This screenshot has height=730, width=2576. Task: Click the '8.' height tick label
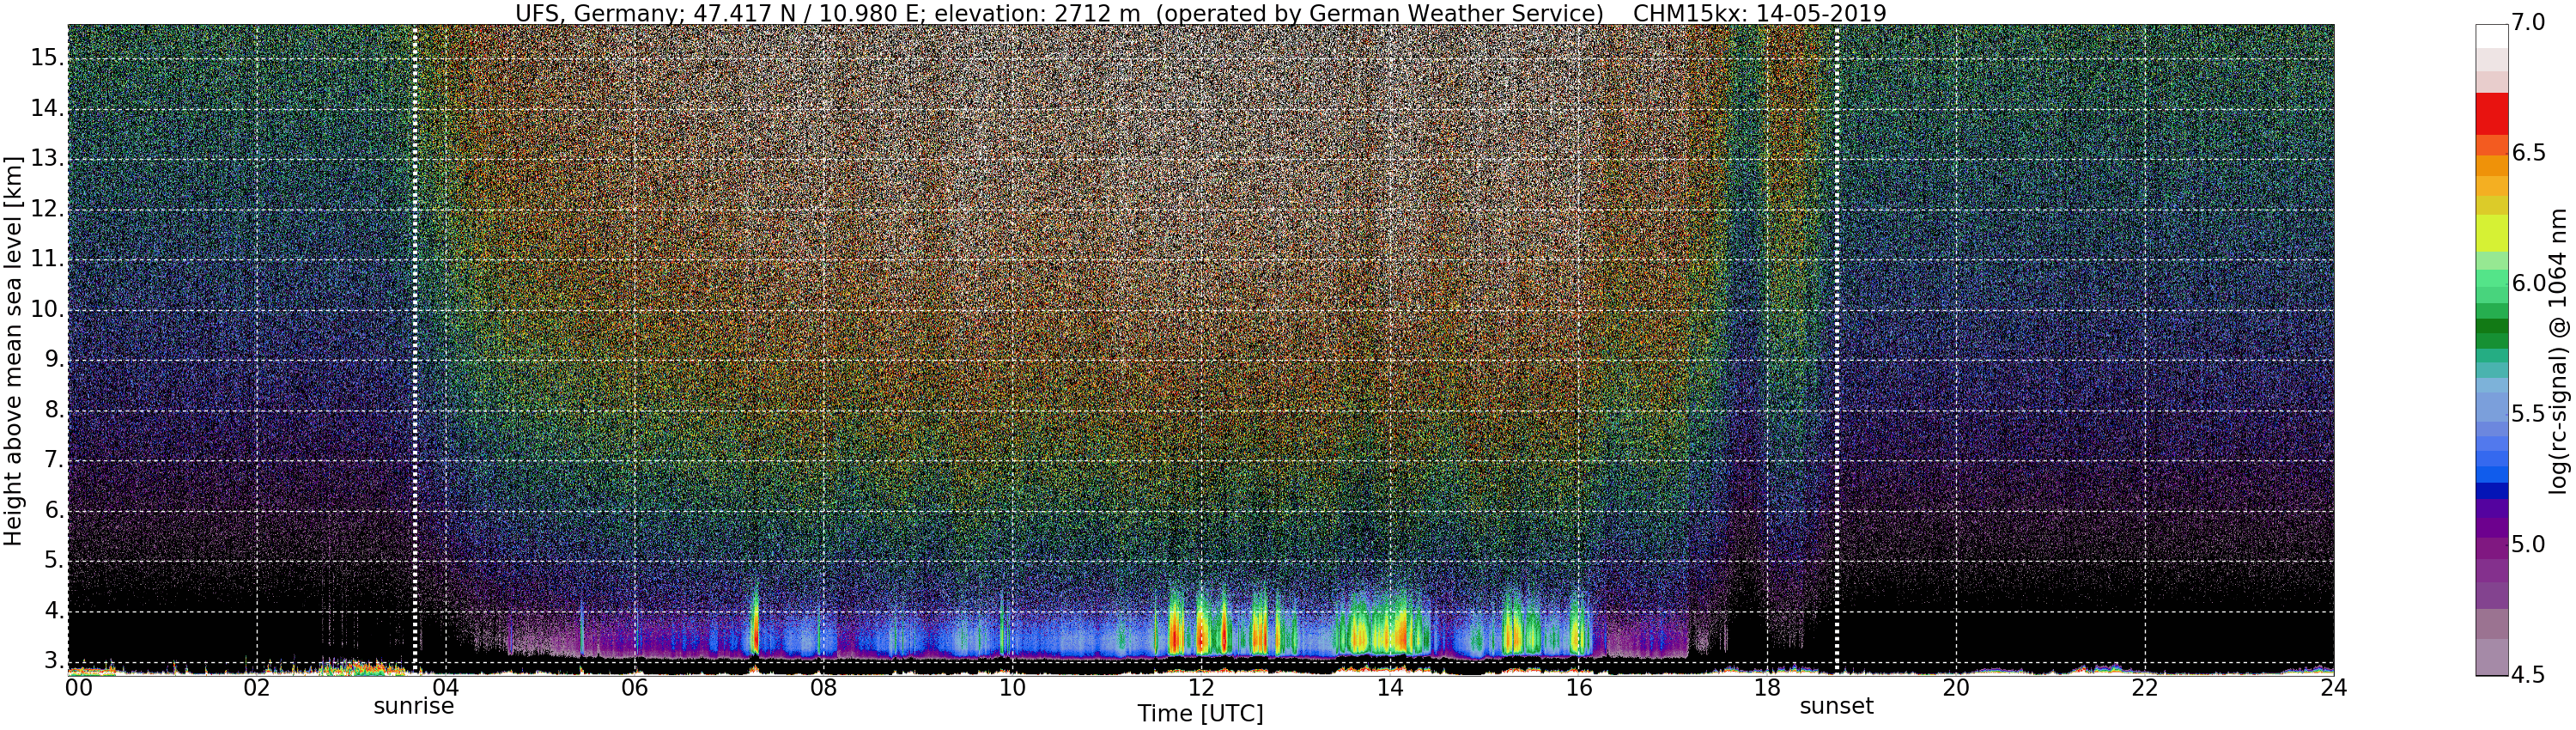click(x=53, y=411)
